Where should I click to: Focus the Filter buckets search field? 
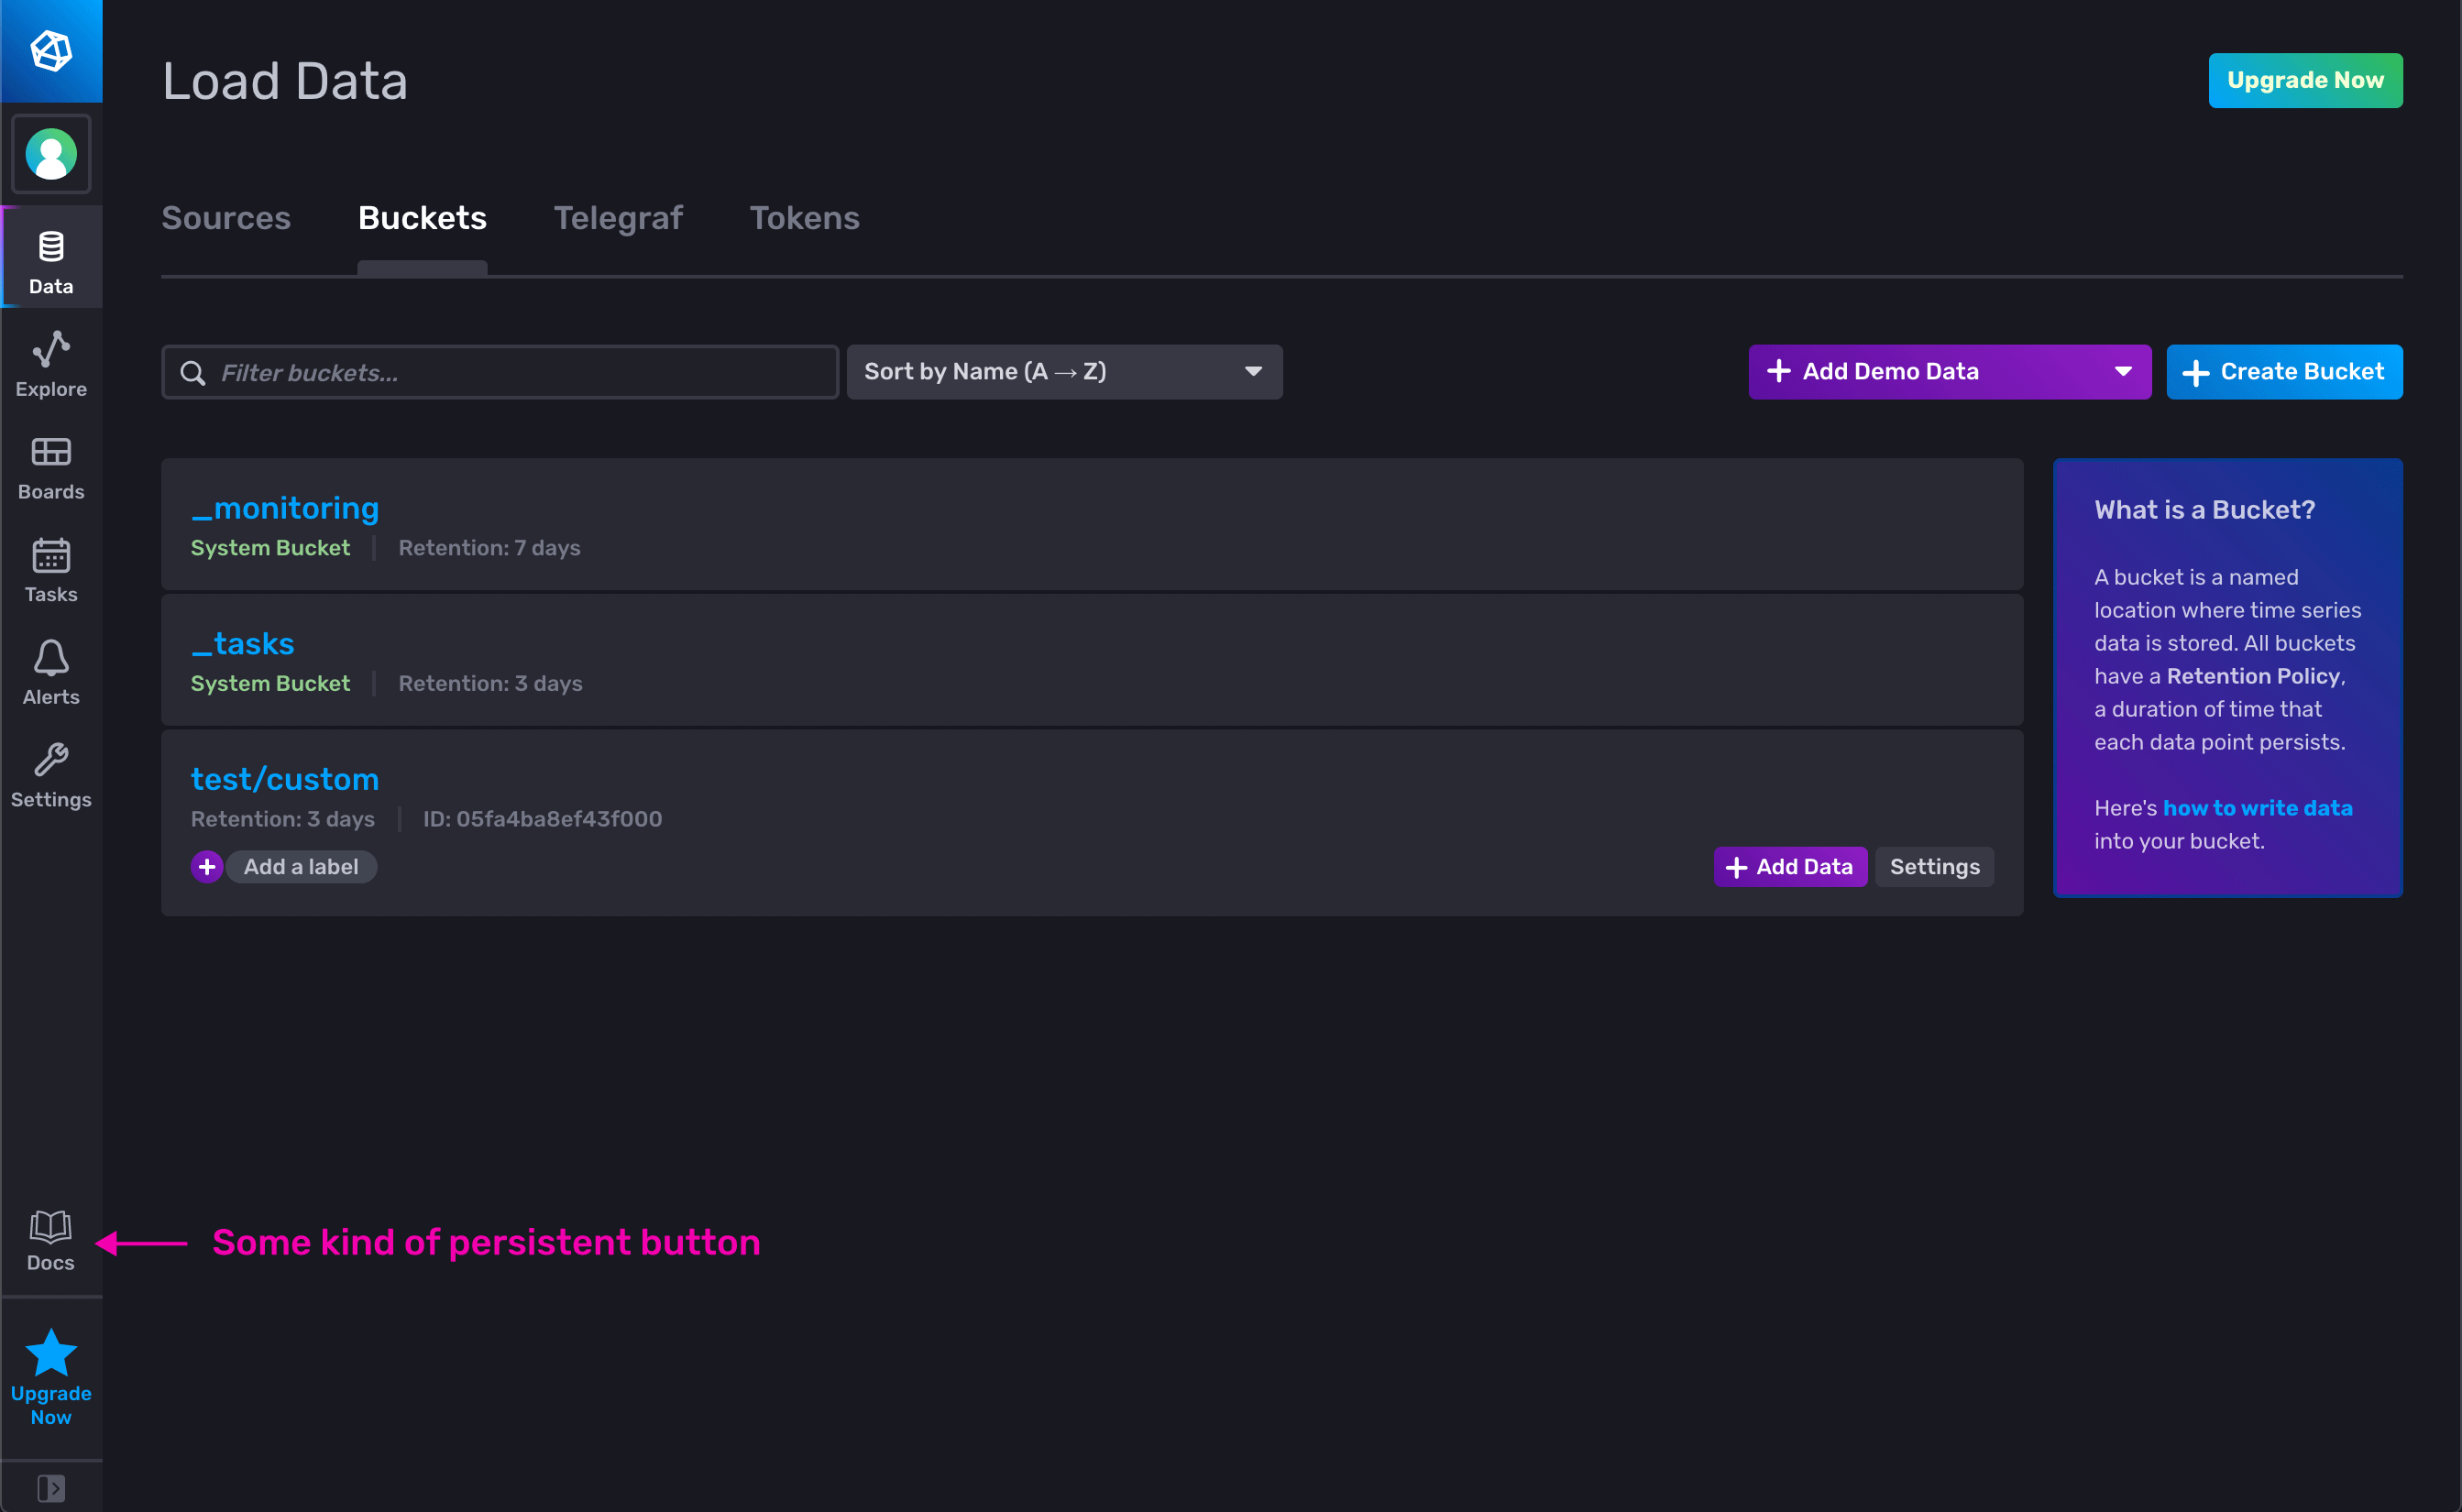click(500, 372)
